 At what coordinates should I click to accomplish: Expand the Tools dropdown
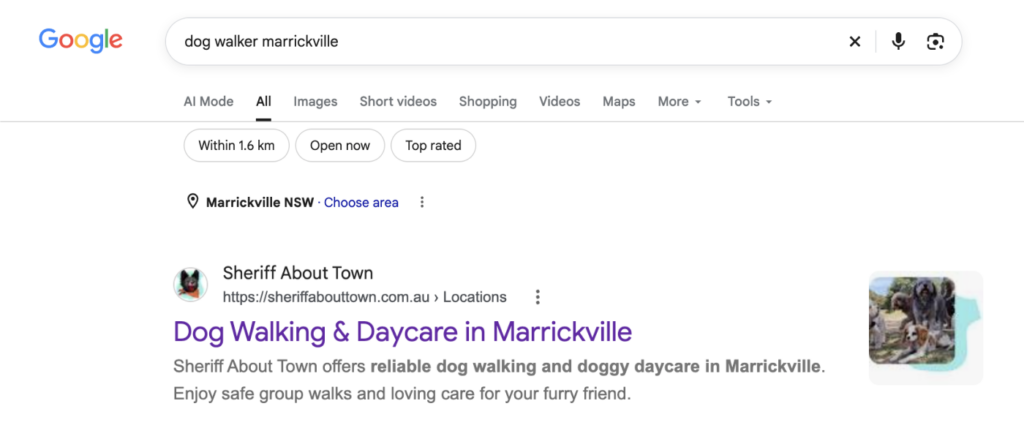(x=750, y=101)
